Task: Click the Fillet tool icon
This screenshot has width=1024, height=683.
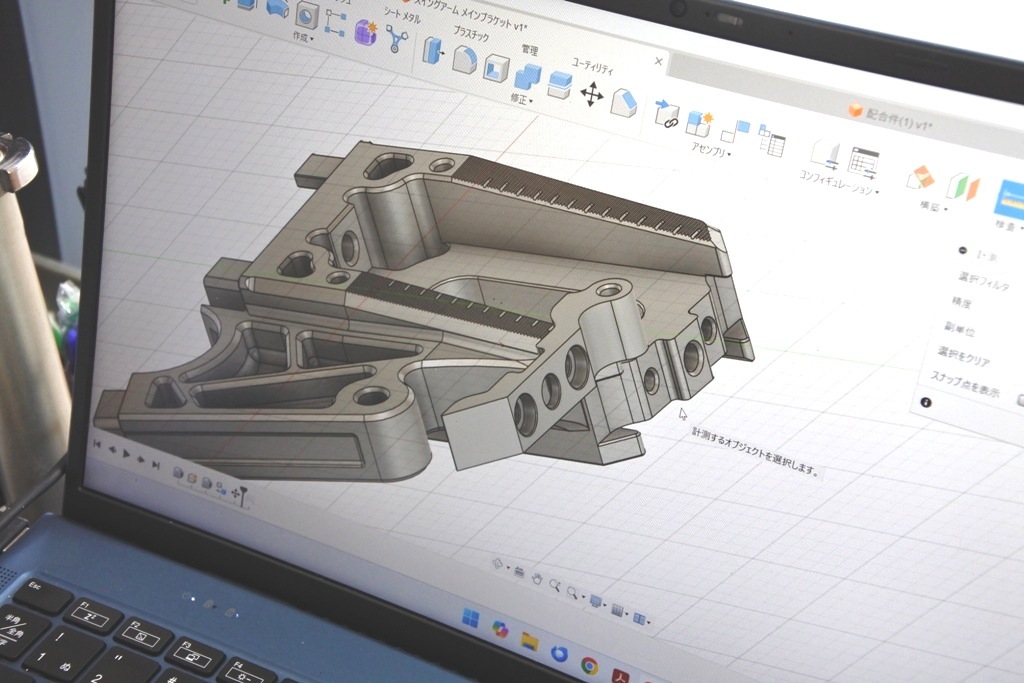Action: coord(463,60)
